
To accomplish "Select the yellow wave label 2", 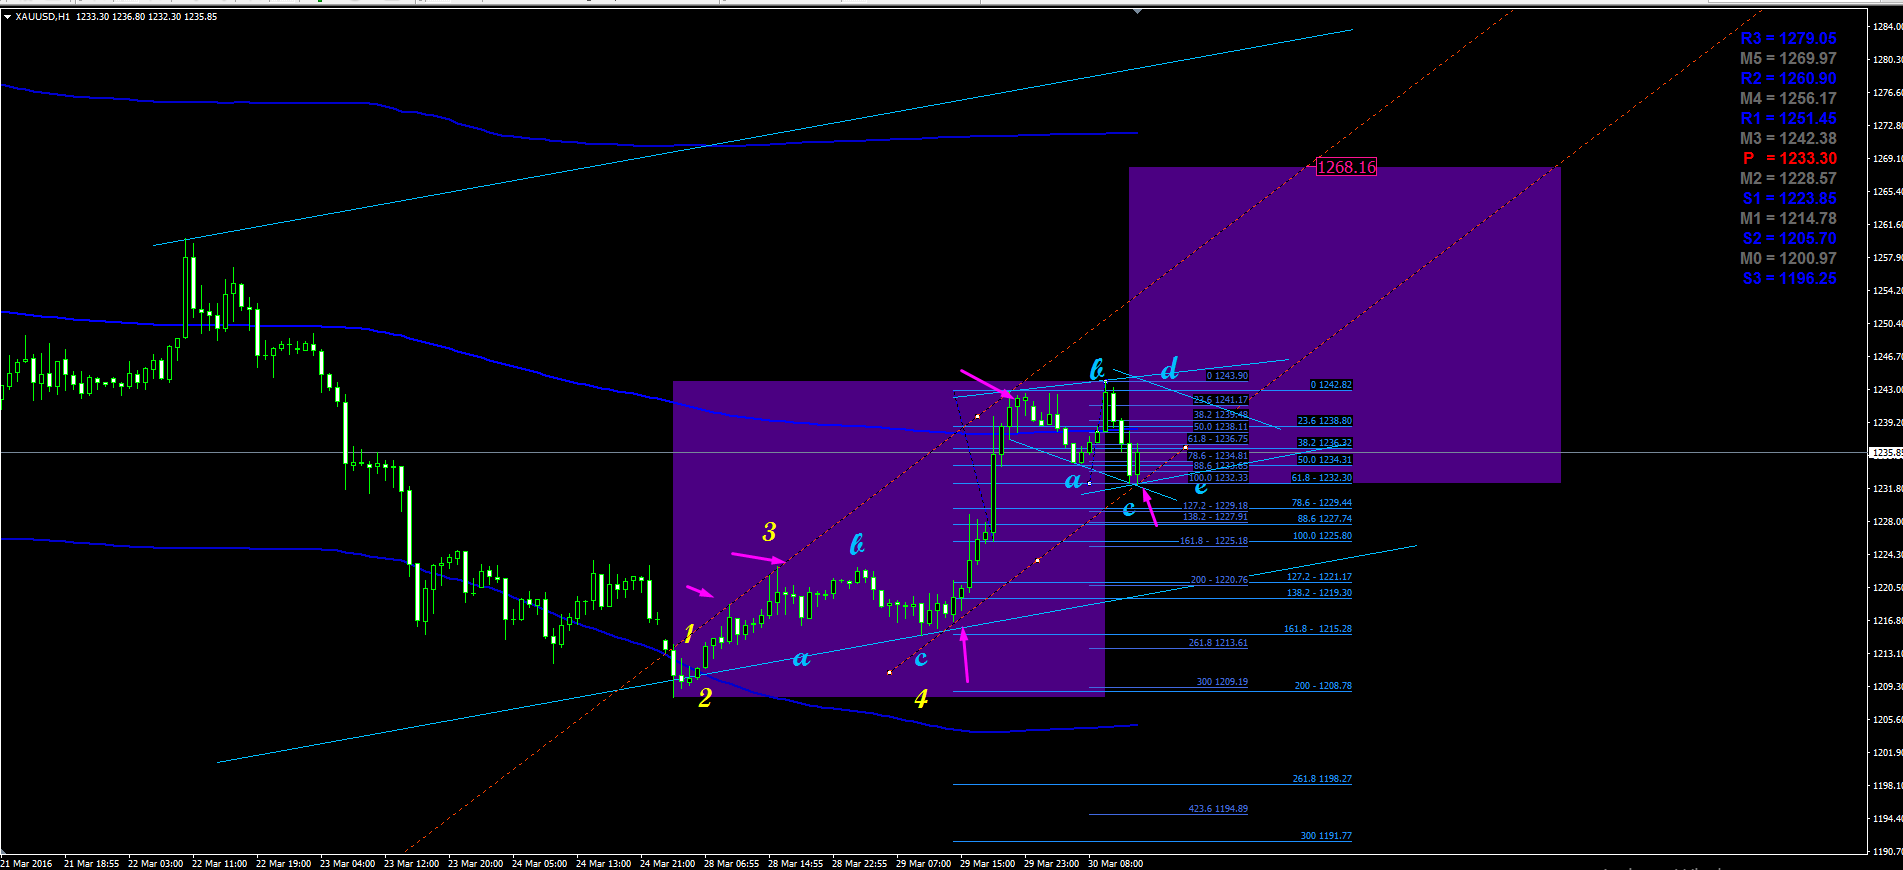I will (x=705, y=698).
